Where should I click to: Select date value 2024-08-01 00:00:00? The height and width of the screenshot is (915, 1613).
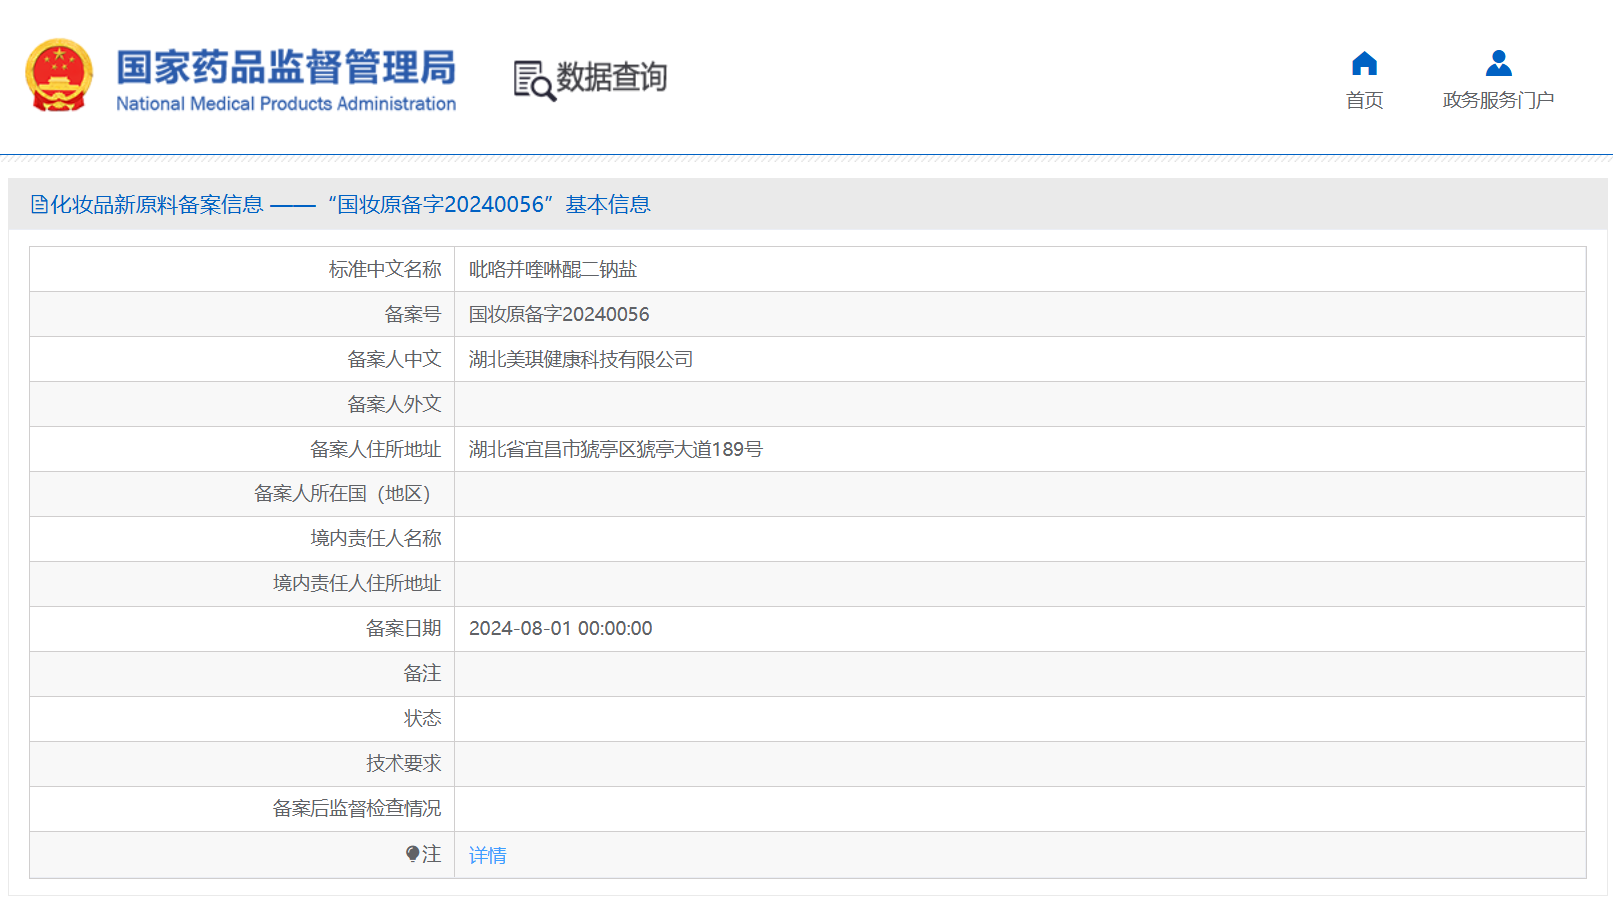[560, 628]
